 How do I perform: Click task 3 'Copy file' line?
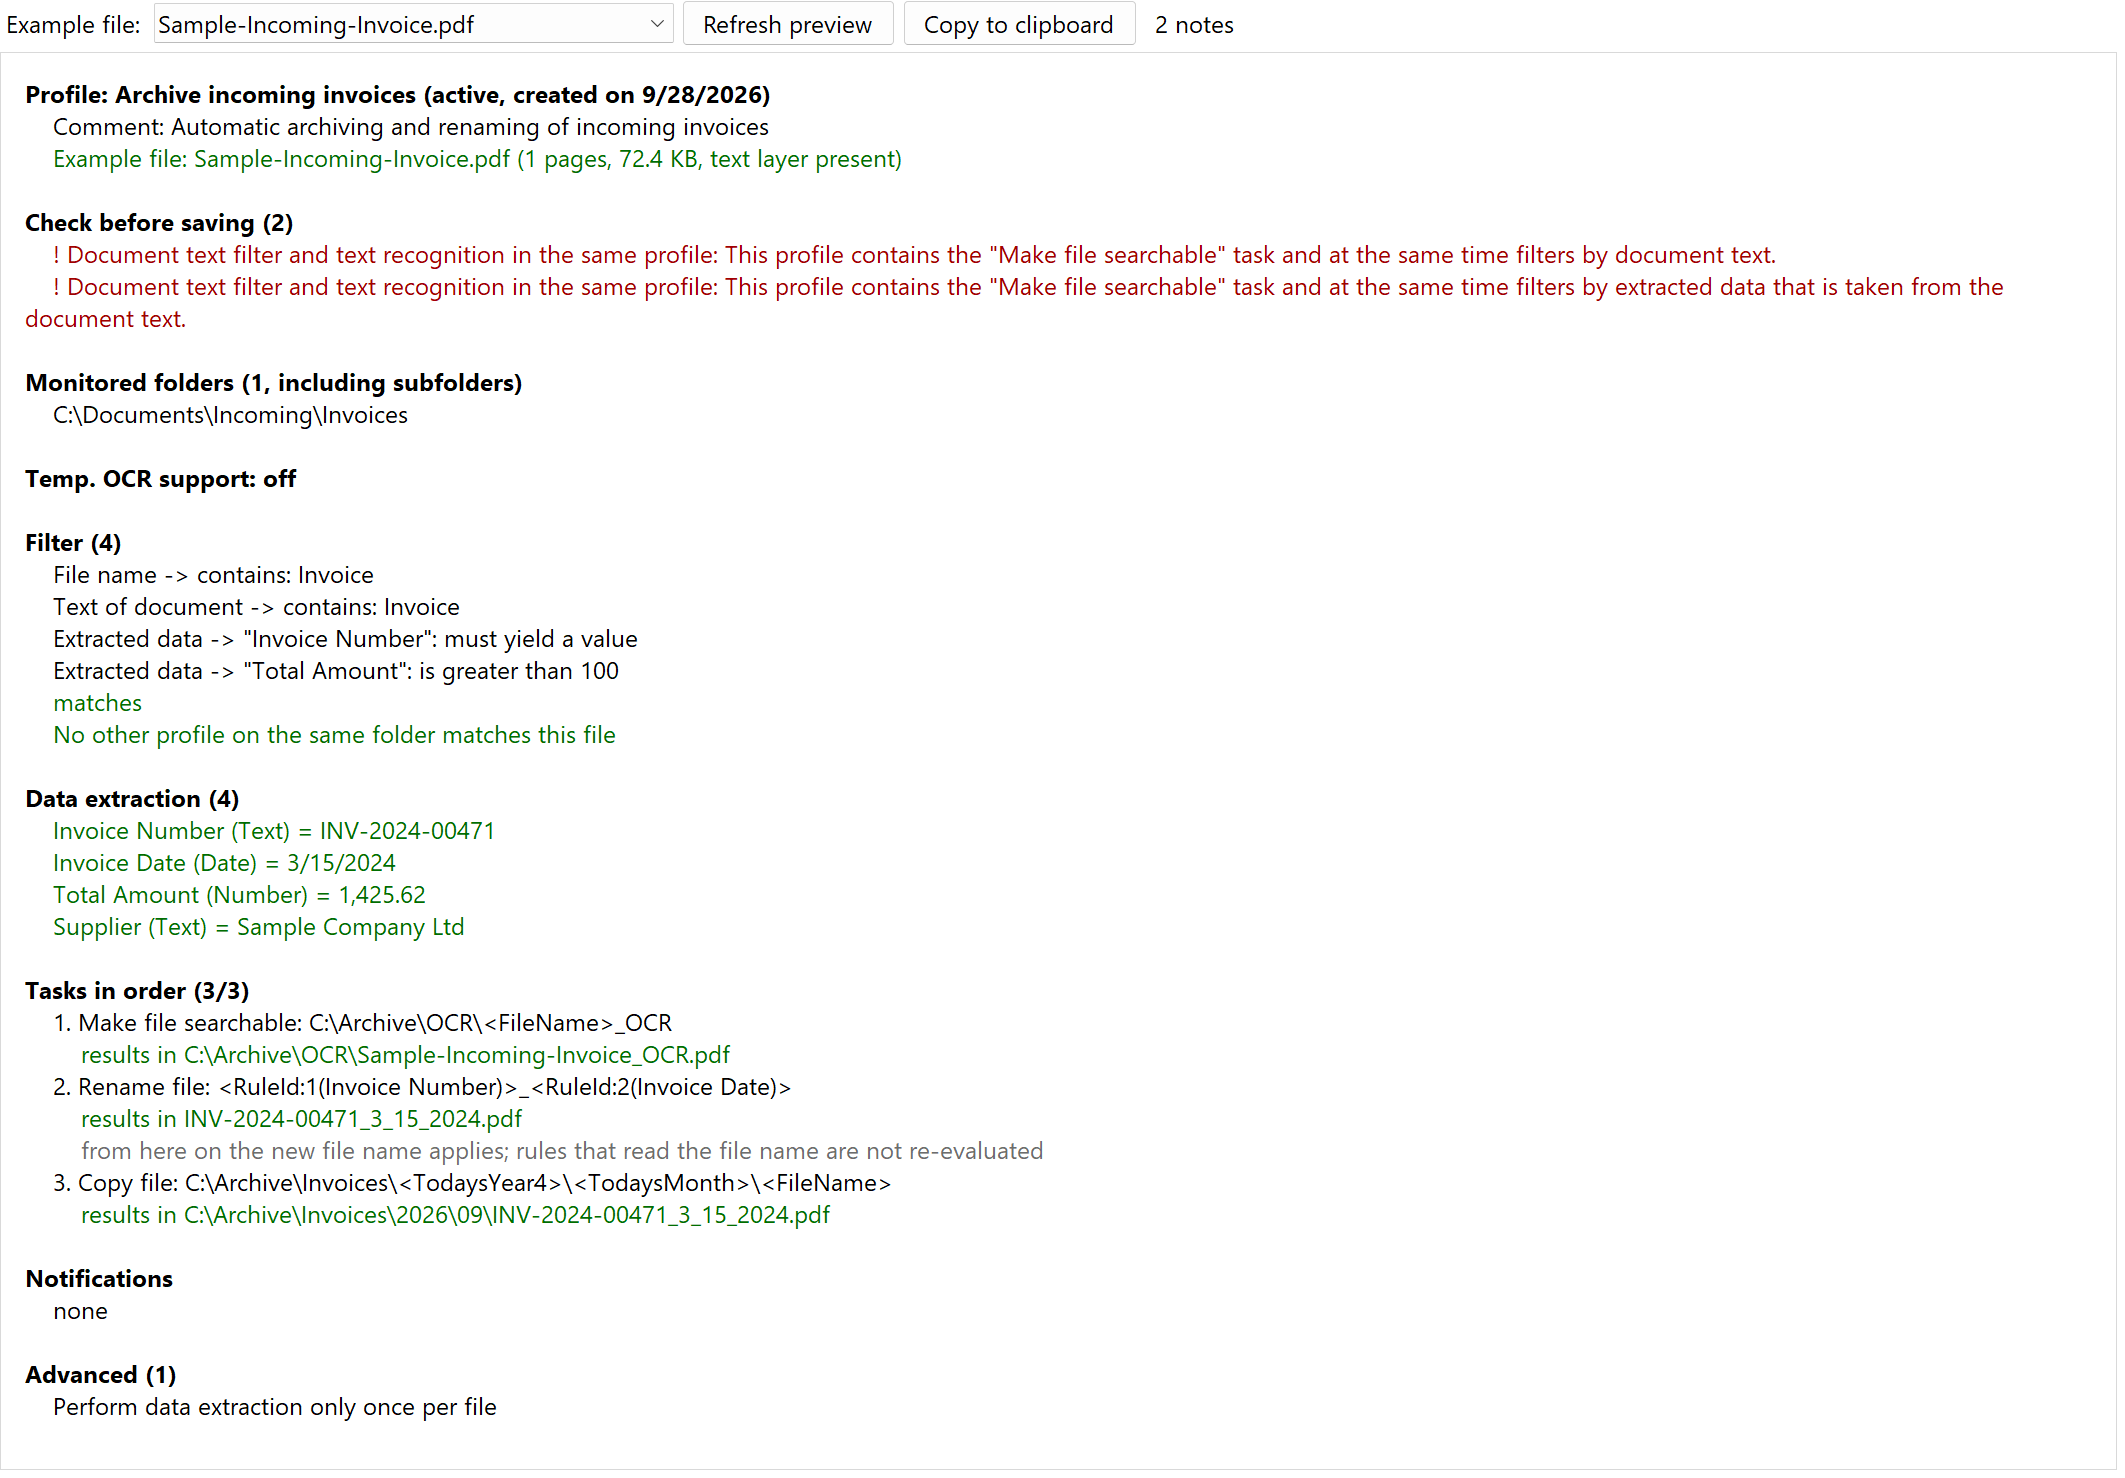471,1183
